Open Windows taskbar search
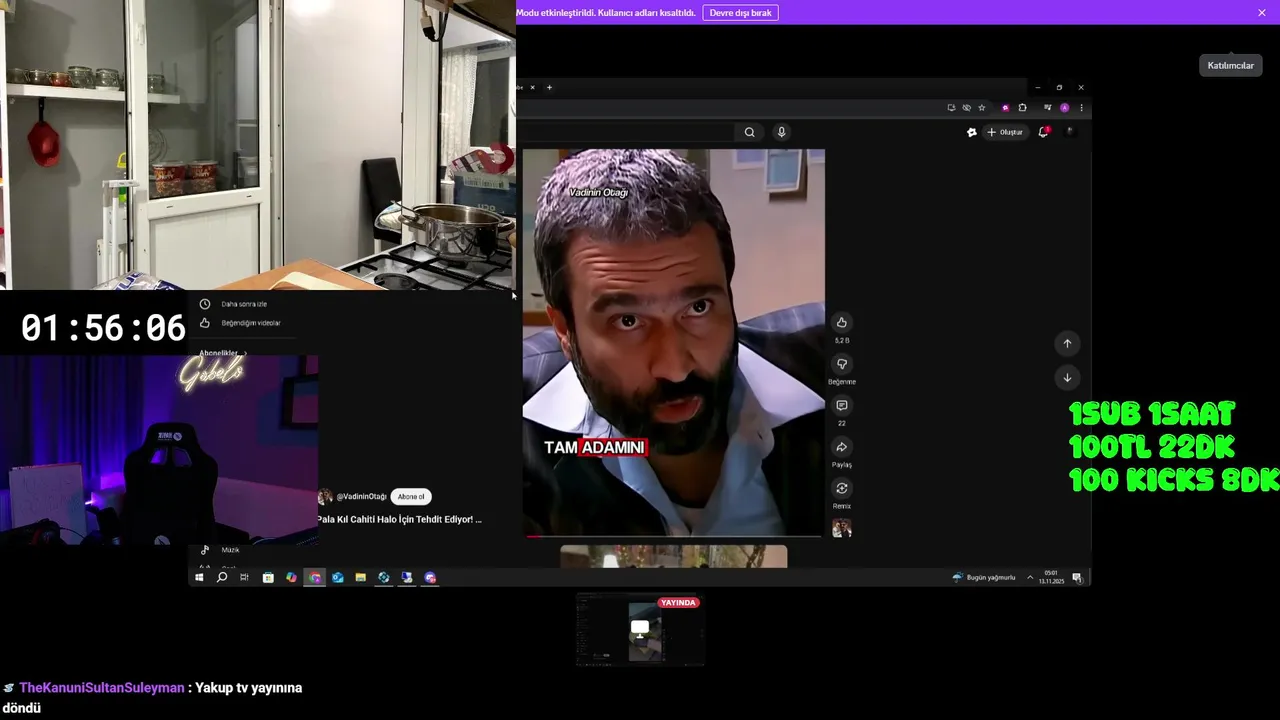This screenshot has width=1280, height=720. 222,577
